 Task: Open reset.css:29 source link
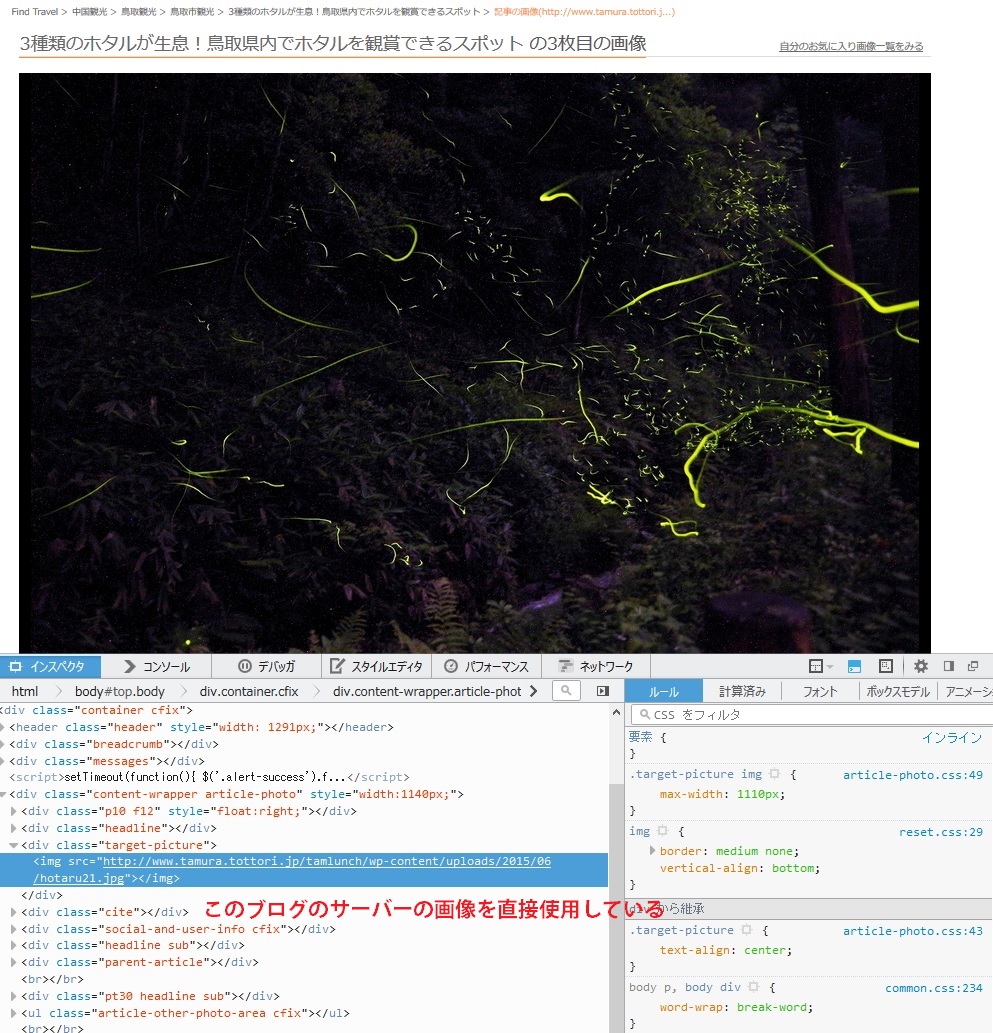point(941,831)
